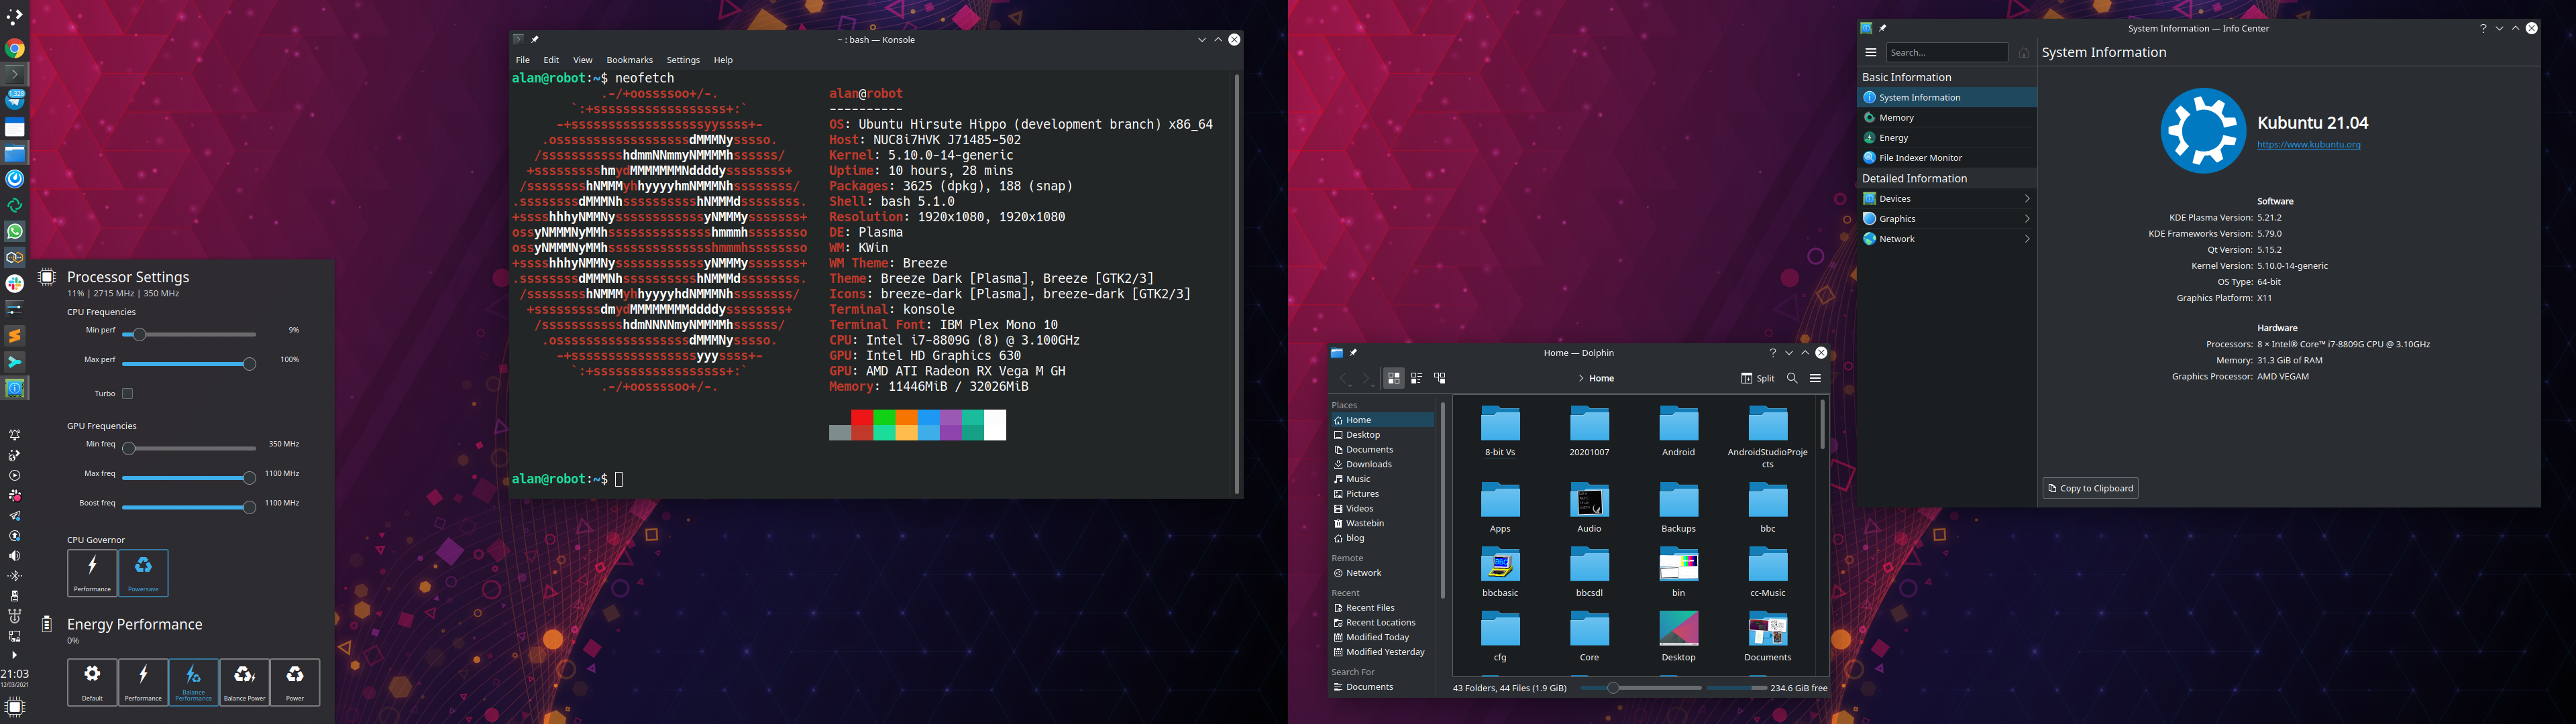Select the Backups folder

pos(1678,508)
